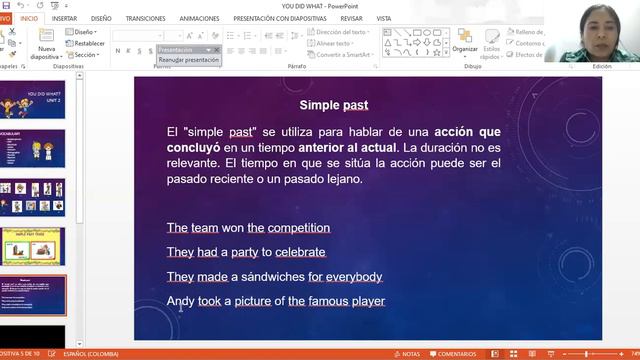
Task: Click down arrow of slide panel scrollbar
Action: [x=79, y=344]
